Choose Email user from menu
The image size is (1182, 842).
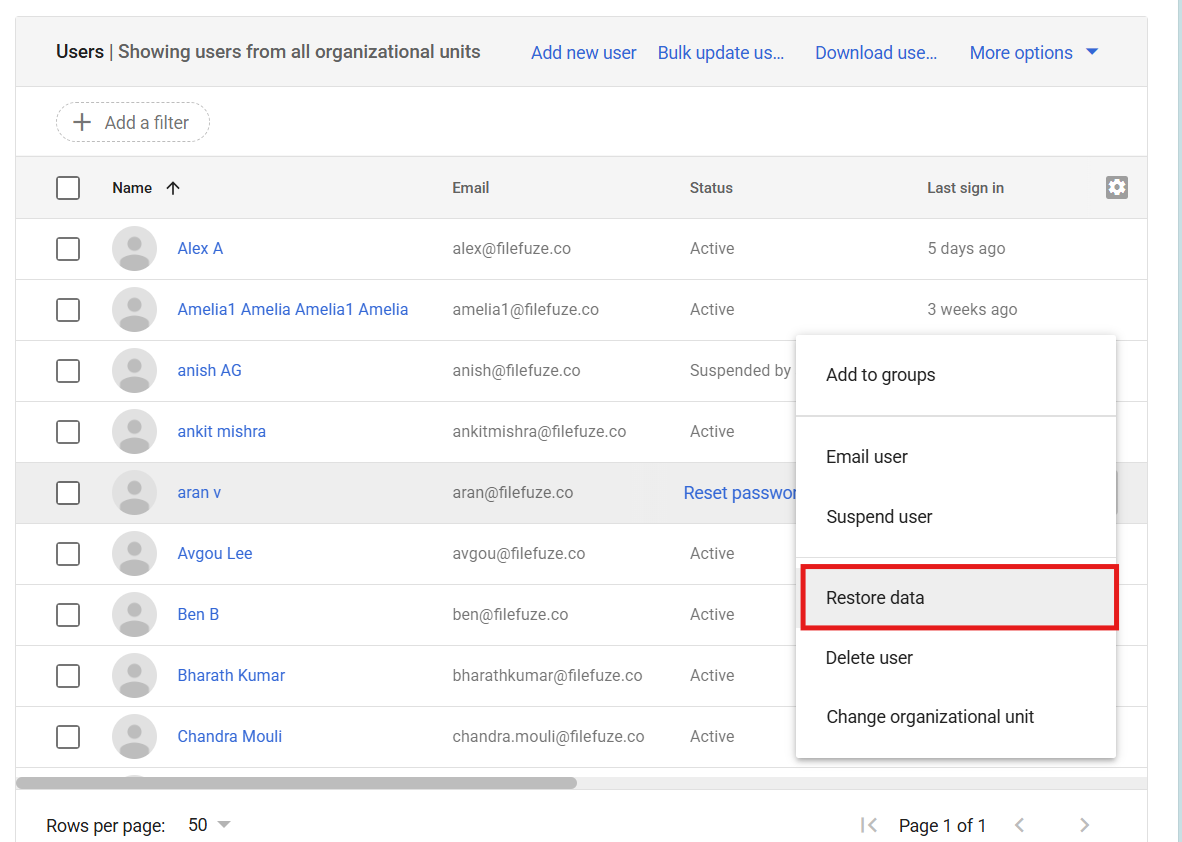pos(956,457)
